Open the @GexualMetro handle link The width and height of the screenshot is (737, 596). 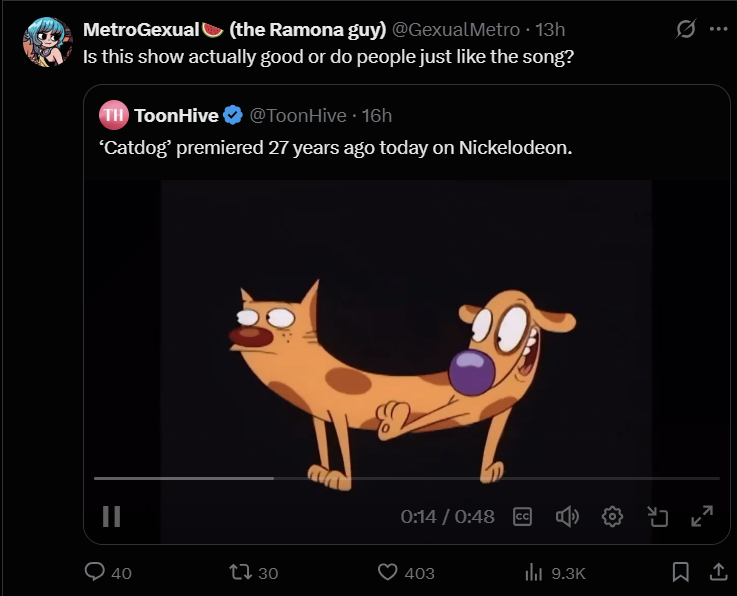click(449, 29)
